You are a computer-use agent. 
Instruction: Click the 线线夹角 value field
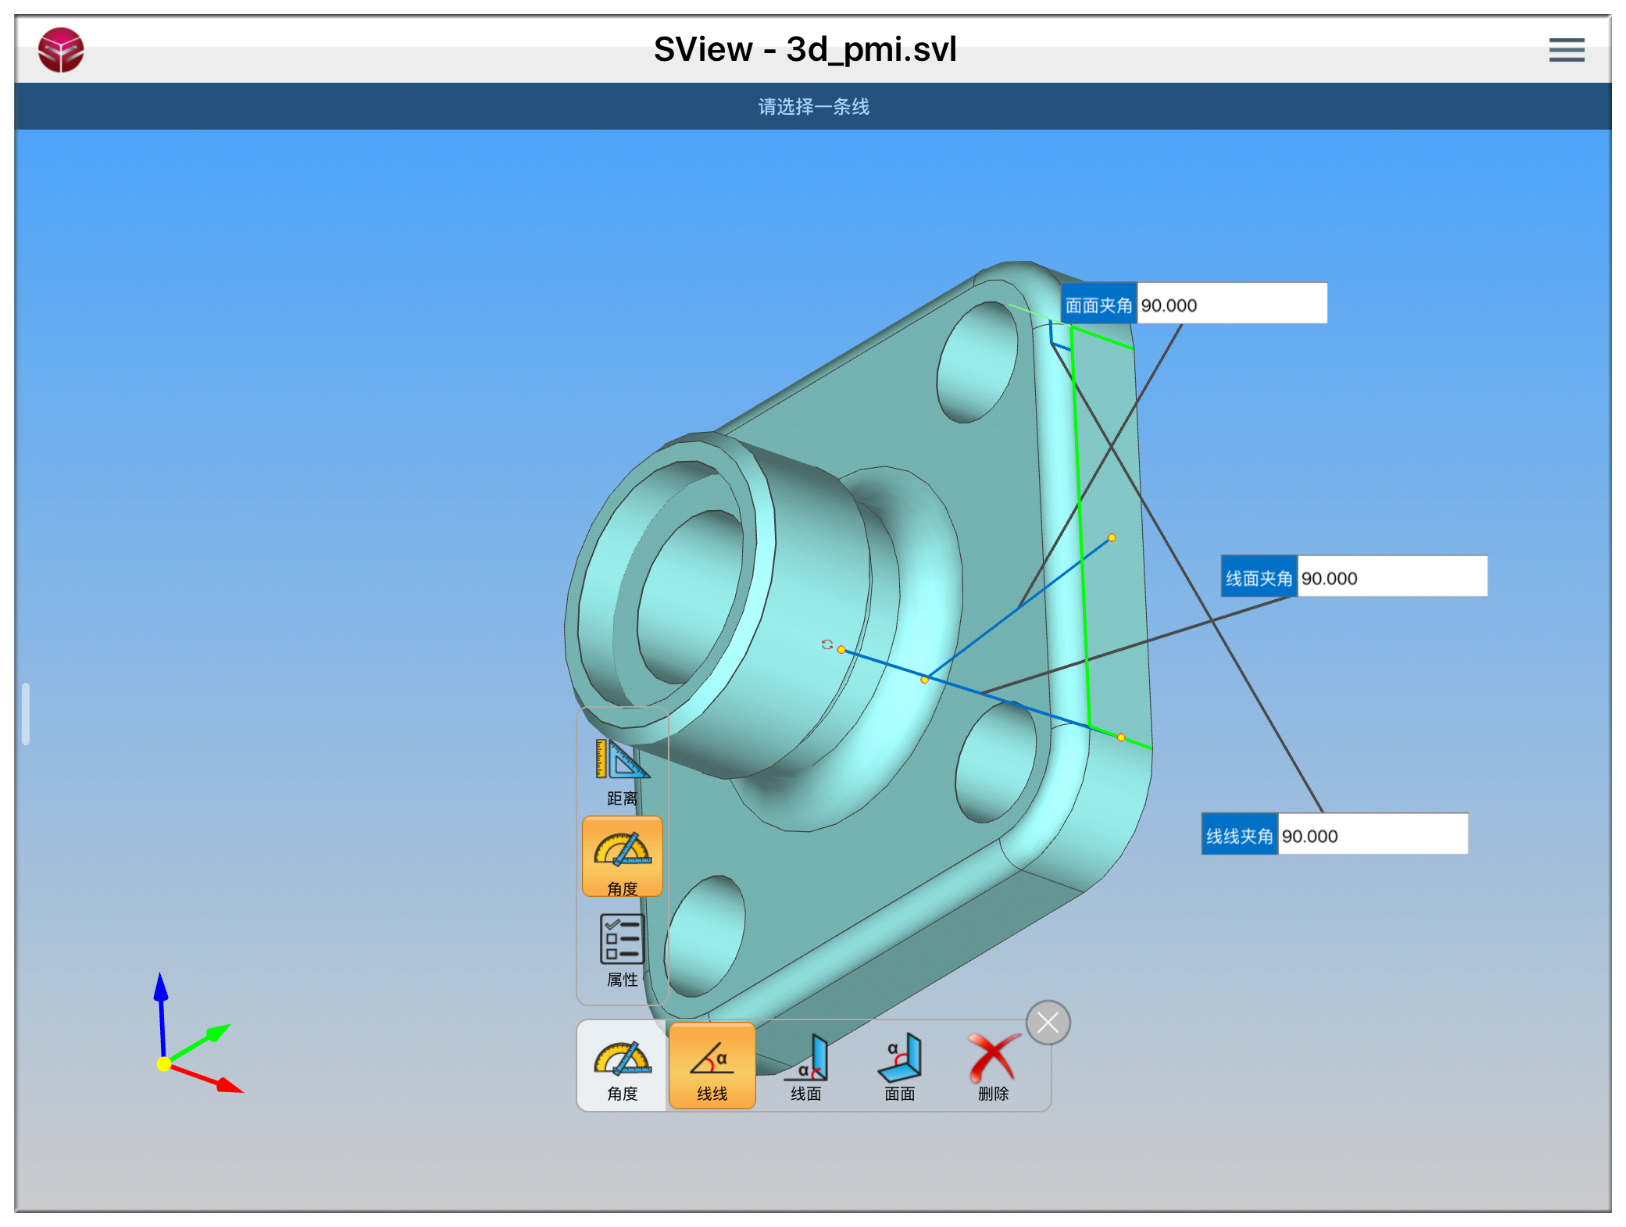pyautogui.click(x=1372, y=835)
